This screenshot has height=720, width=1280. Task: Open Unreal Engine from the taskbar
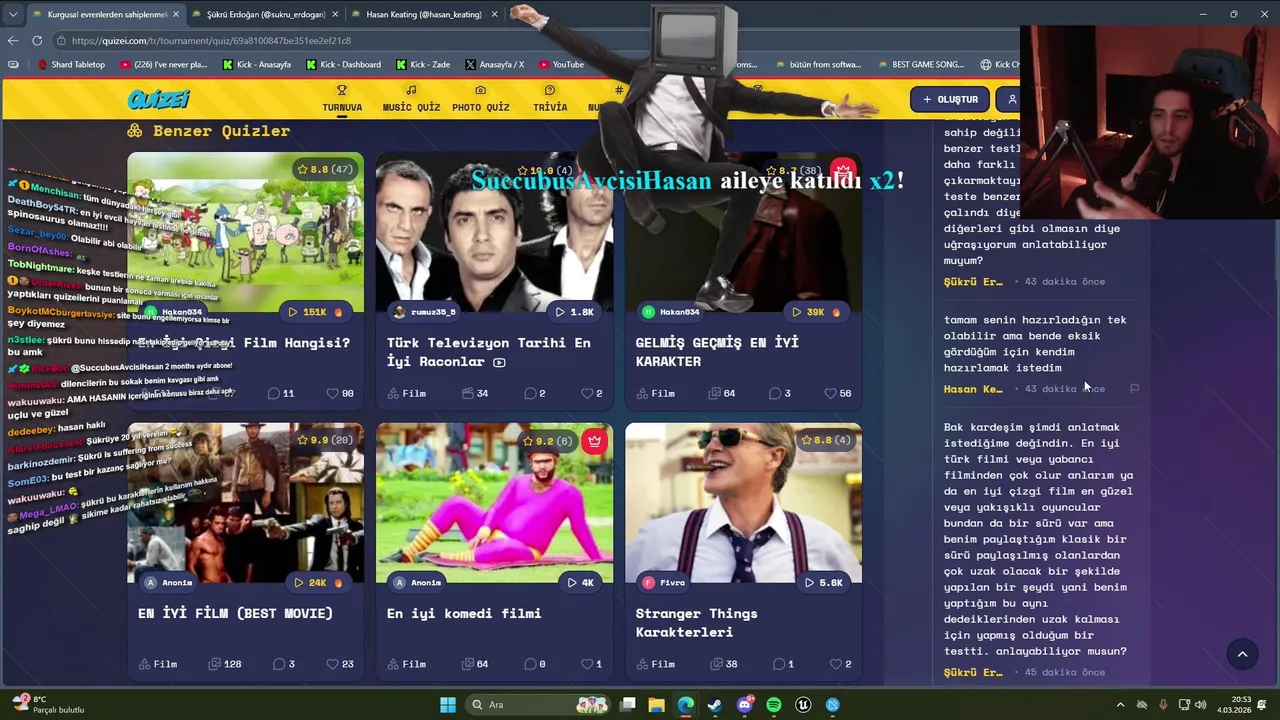click(803, 705)
